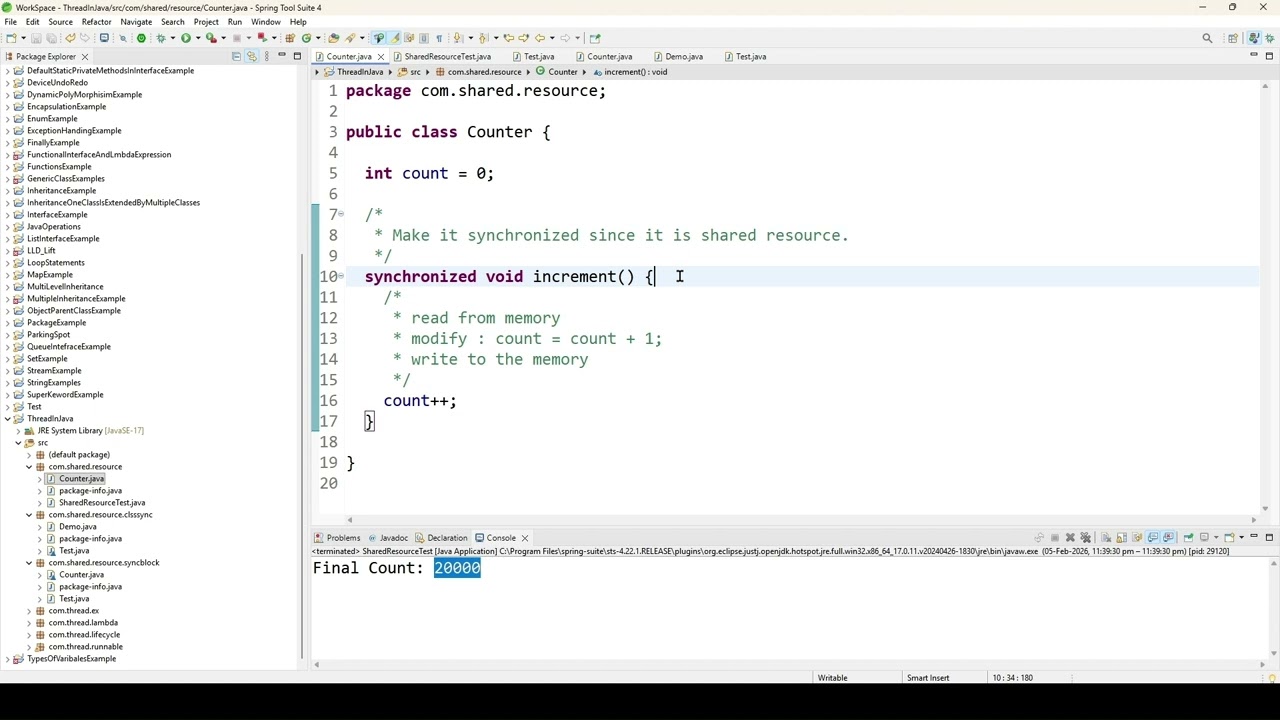Toggle show console when standard error changes
1280x720 pixels.
tap(1168, 538)
